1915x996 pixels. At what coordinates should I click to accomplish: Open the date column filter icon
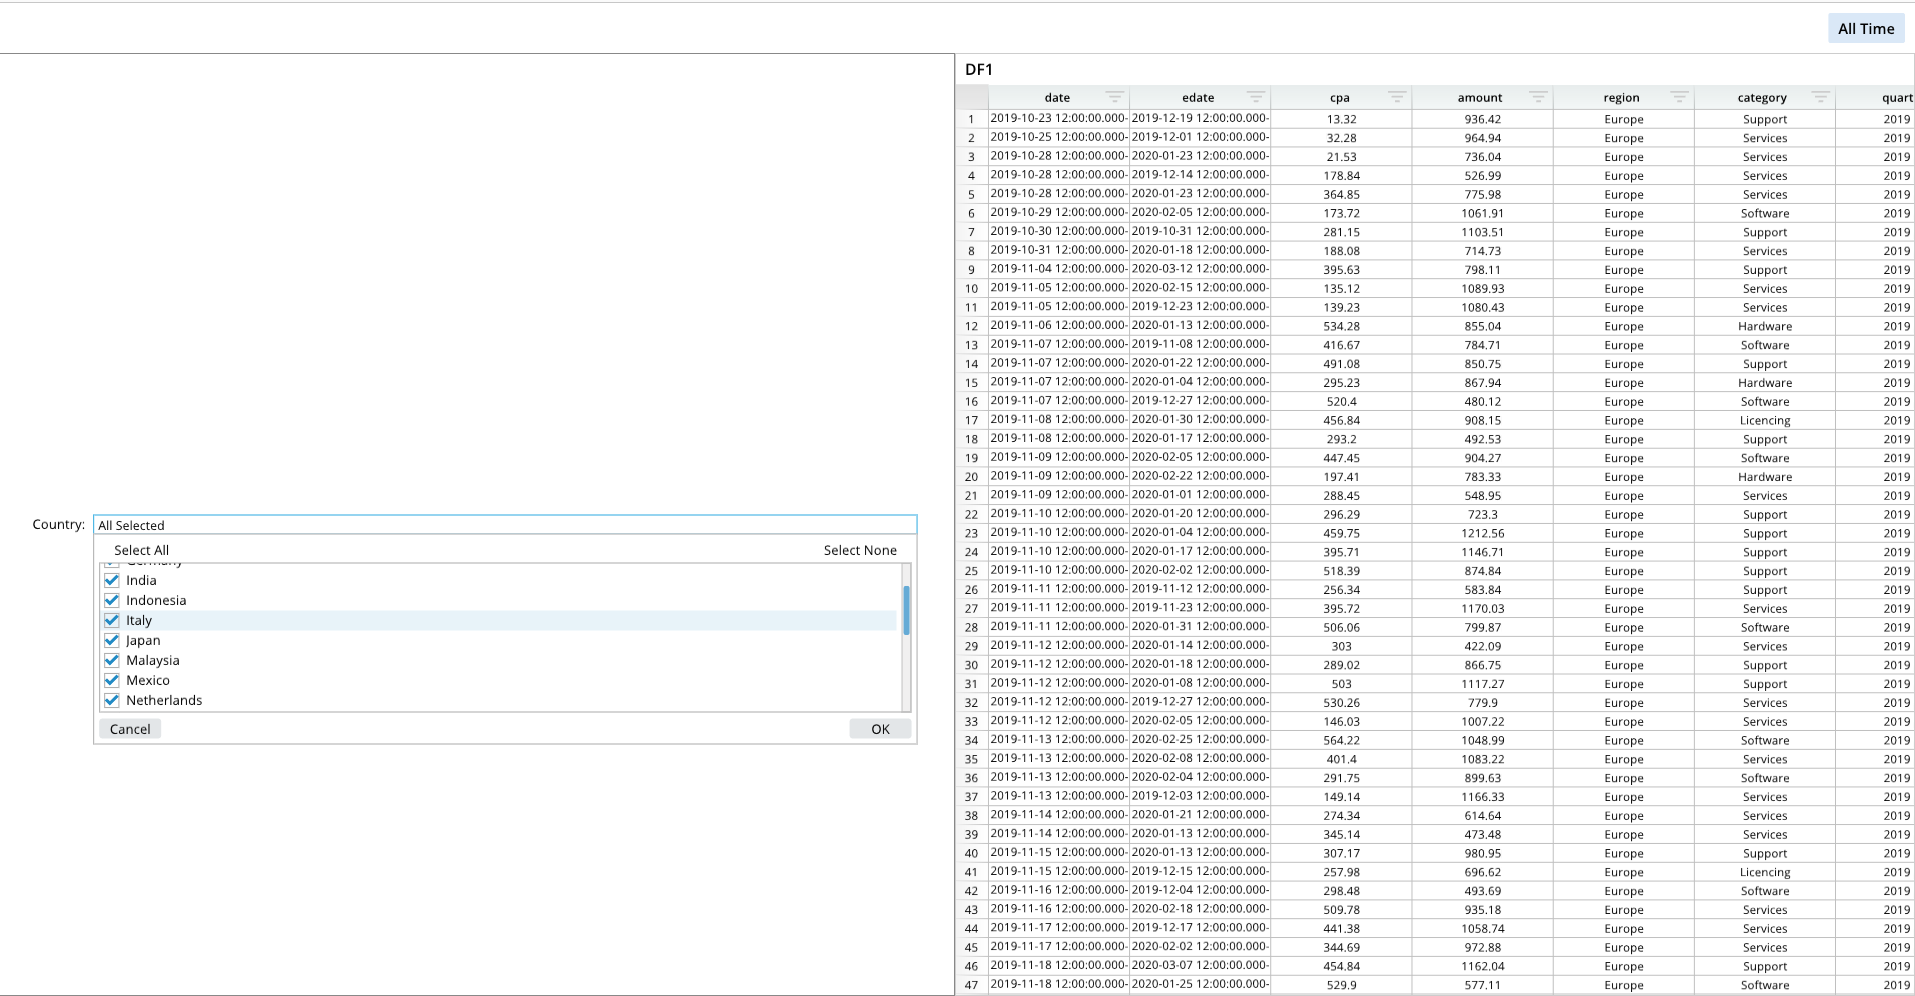point(1114,97)
